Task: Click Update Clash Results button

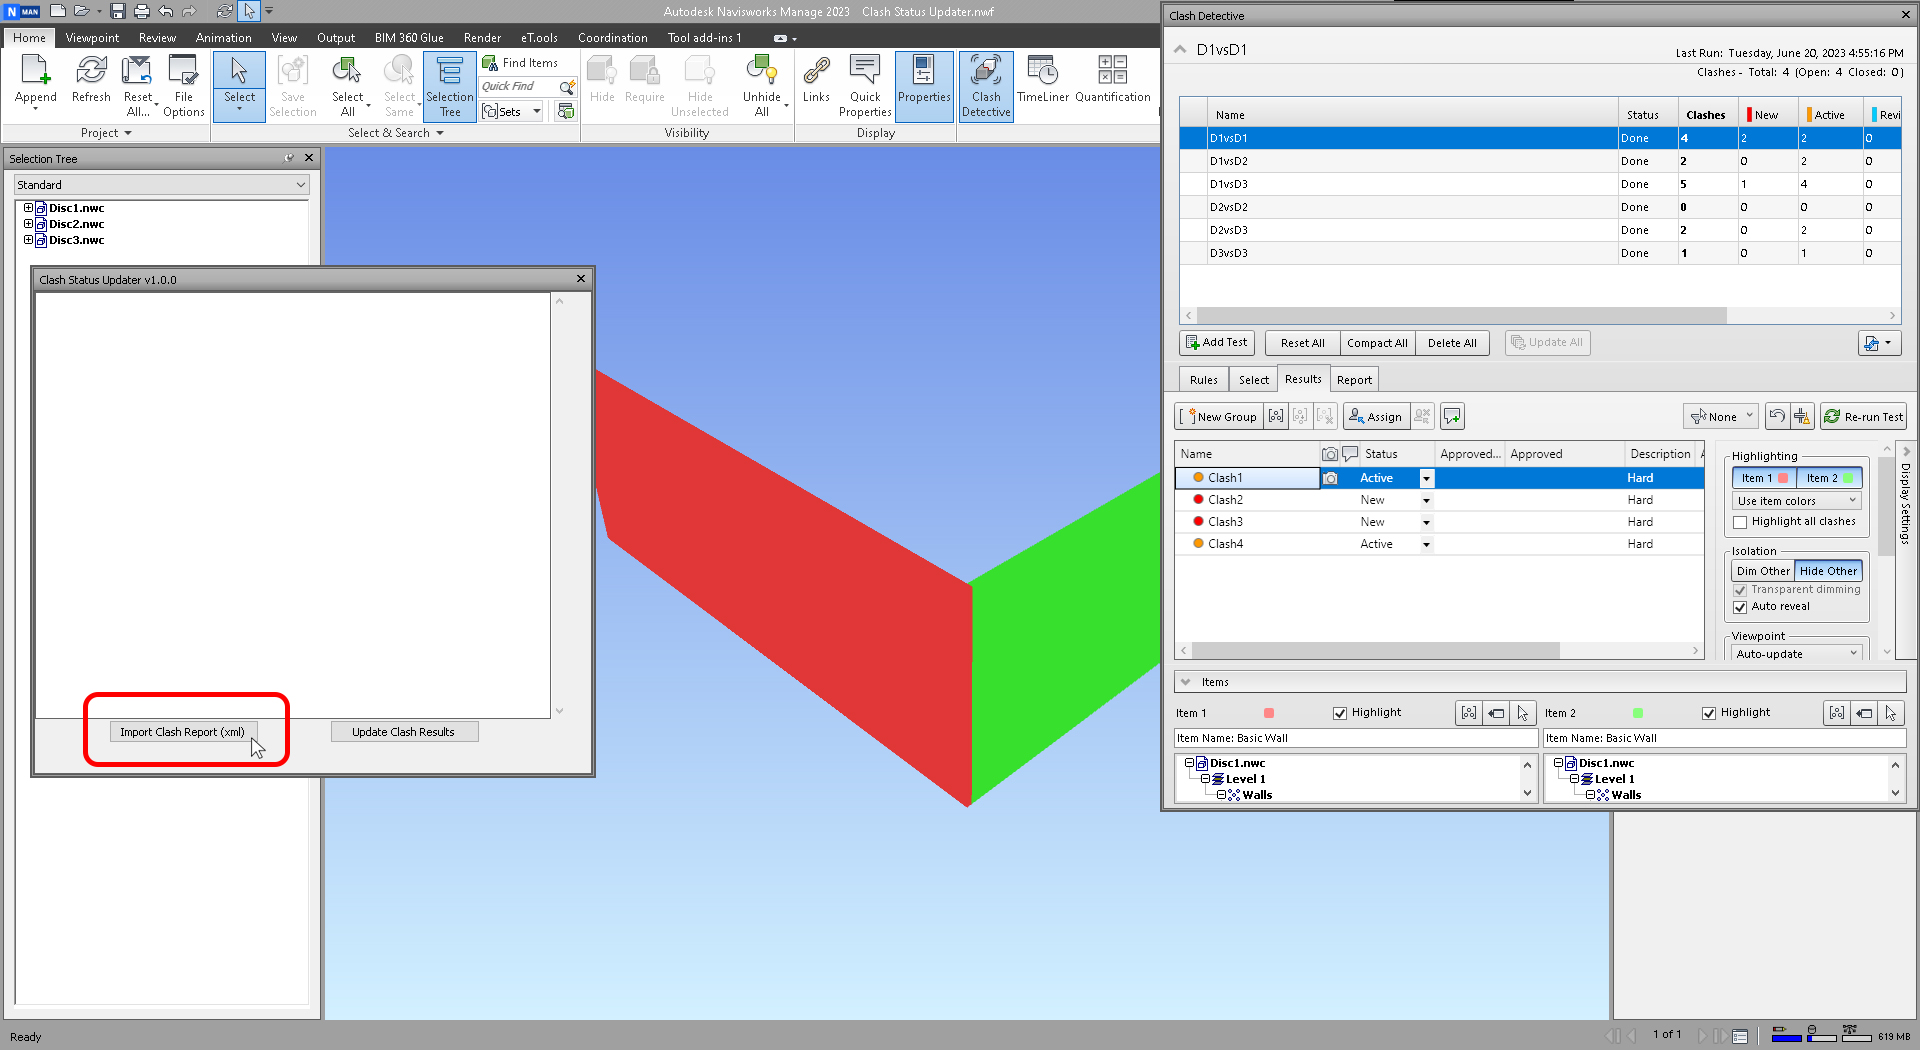Action: (403, 732)
